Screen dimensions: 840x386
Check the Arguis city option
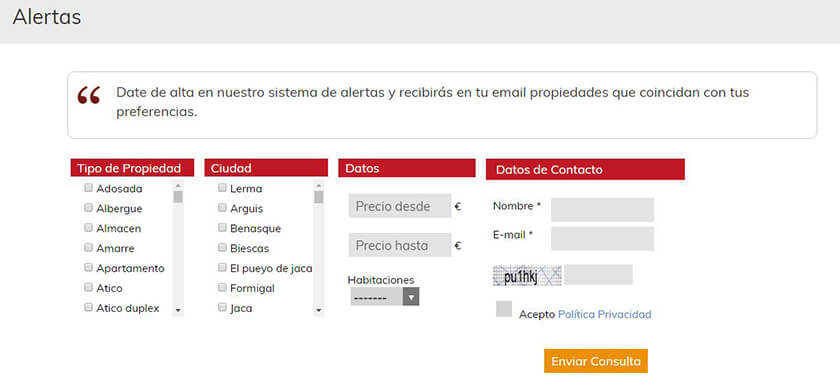222,208
